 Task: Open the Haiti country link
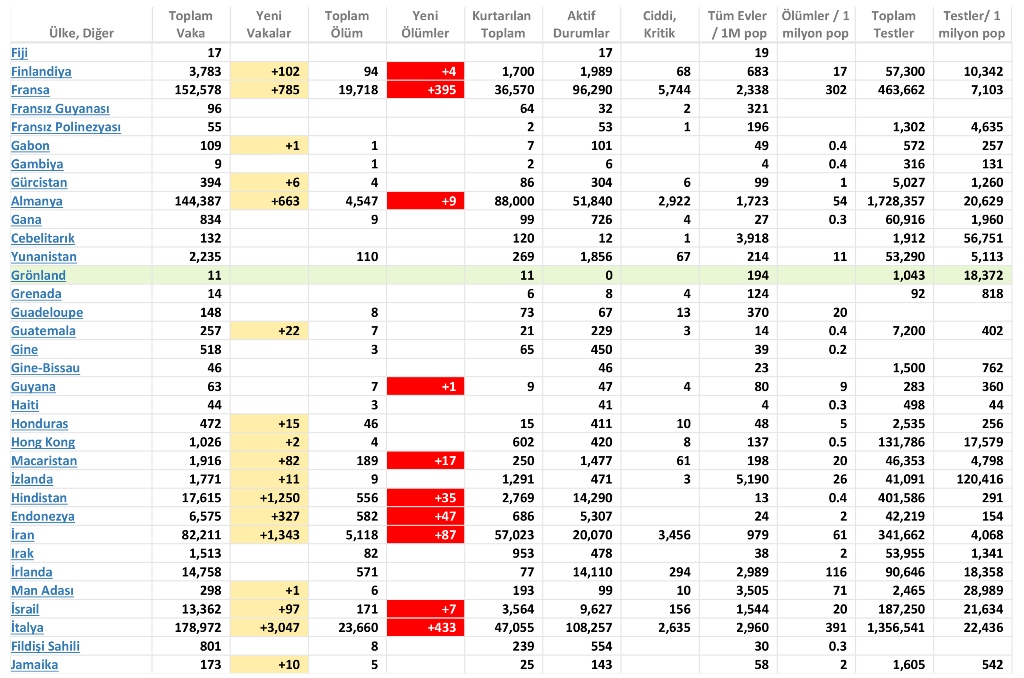click(x=25, y=405)
